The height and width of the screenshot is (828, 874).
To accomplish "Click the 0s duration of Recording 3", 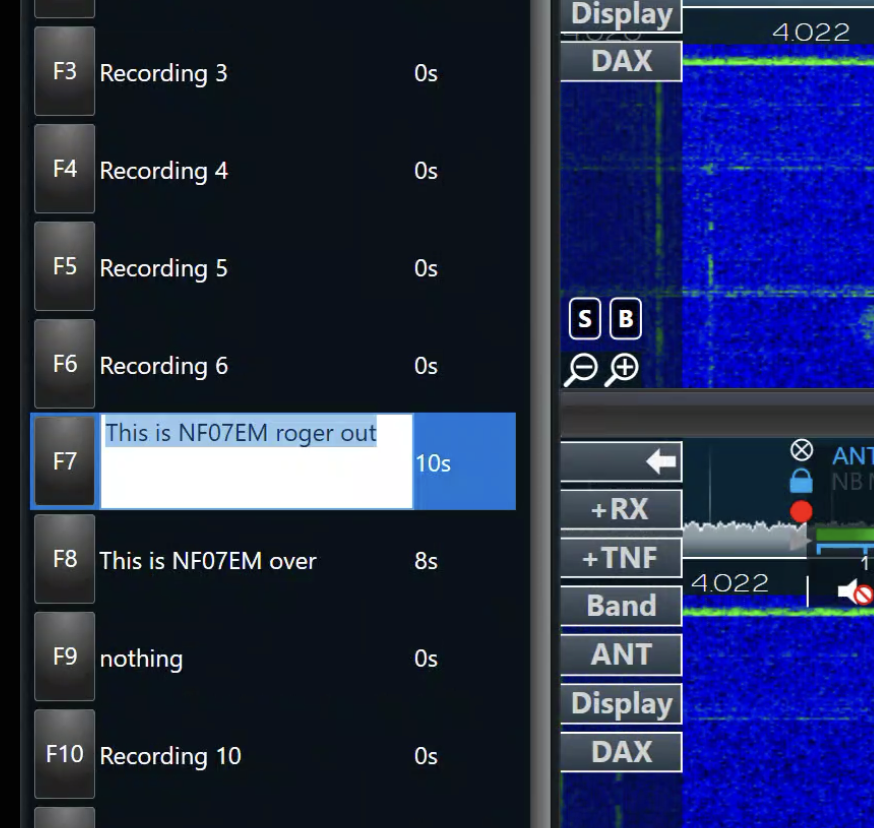I will click(x=426, y=73).
